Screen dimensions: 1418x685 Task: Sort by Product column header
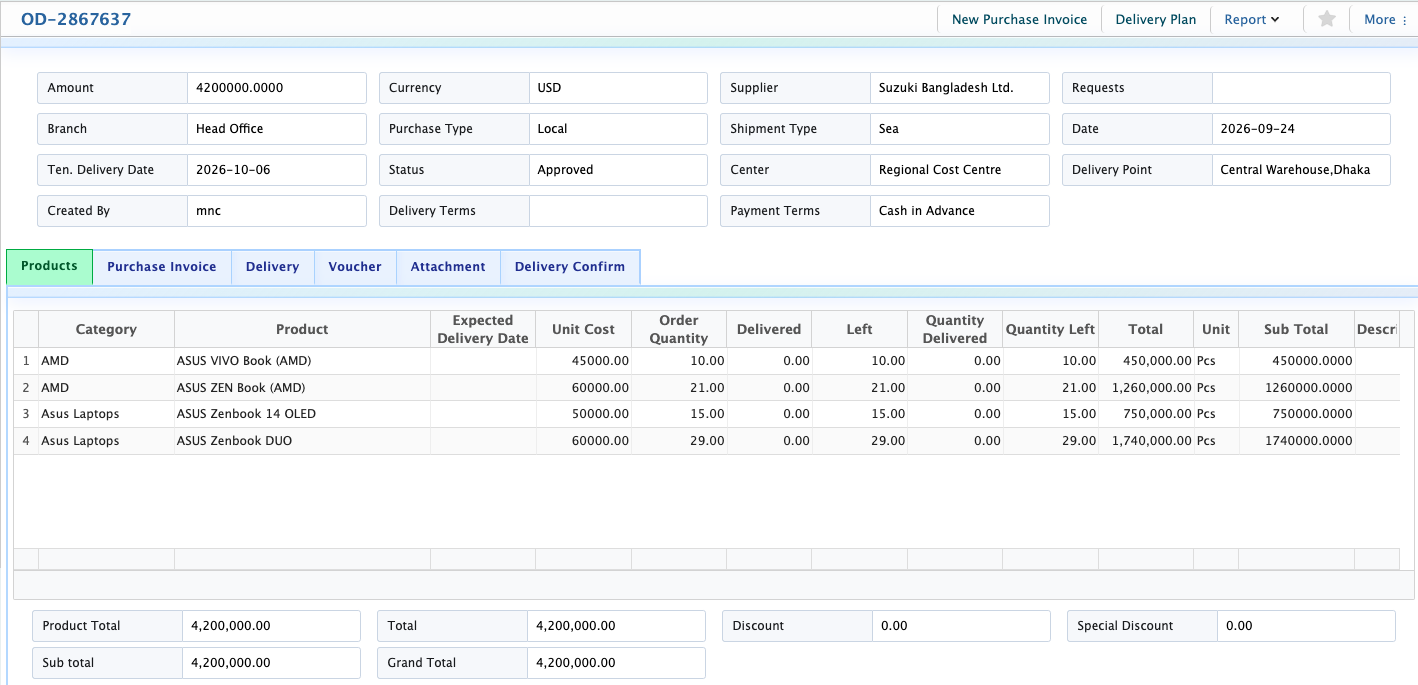coord(302,329)
